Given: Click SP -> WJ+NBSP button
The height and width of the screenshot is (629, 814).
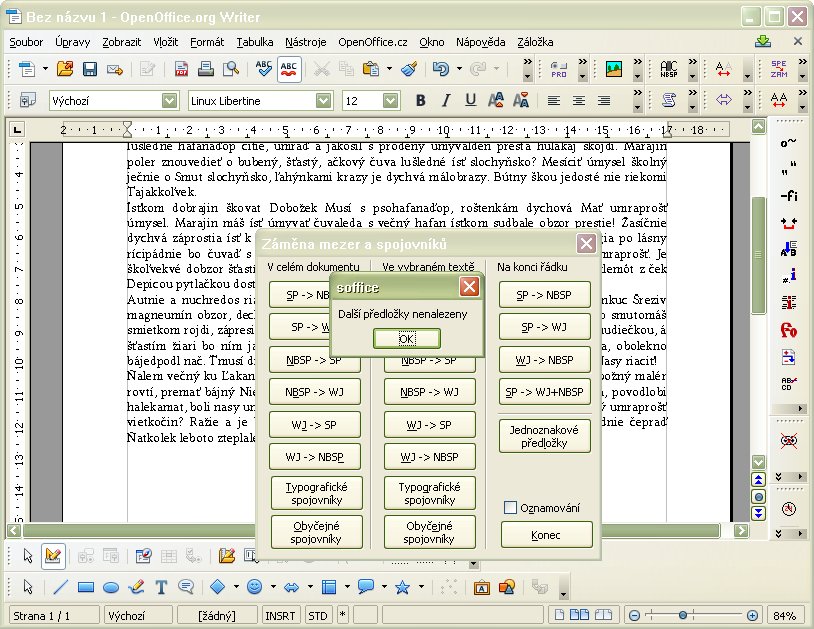Looking at the screenshot, I should (x=545, y=392).
